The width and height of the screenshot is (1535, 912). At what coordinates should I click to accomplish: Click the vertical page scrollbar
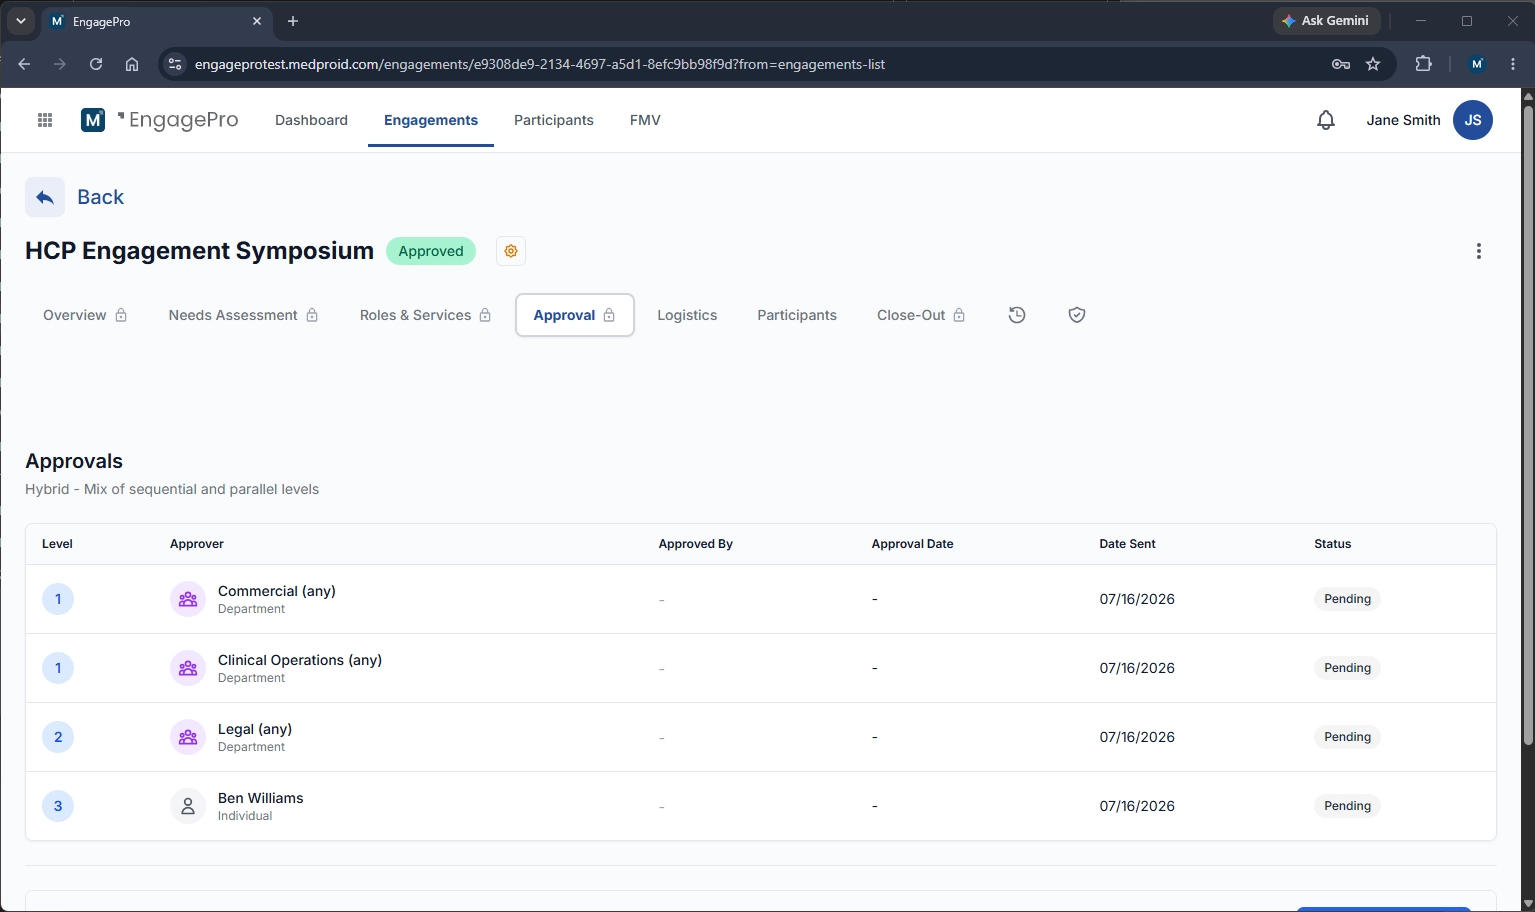[1527, 423]
